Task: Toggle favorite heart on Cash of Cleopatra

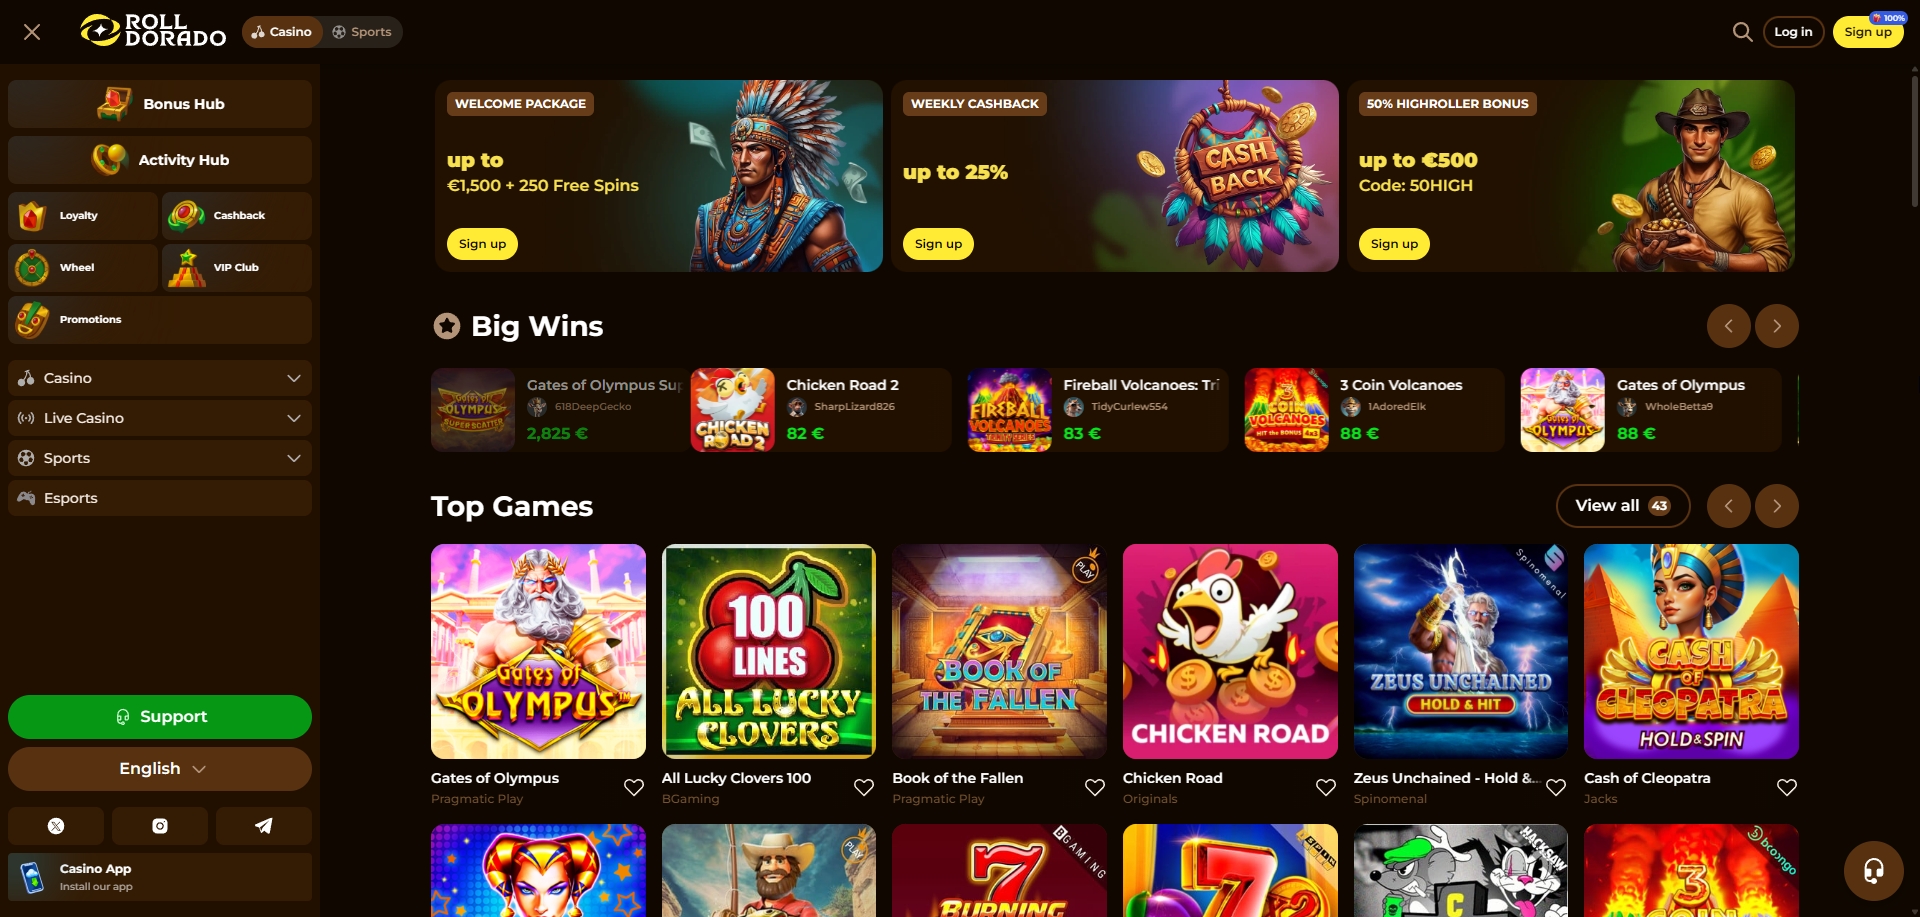Action: 1787,787
